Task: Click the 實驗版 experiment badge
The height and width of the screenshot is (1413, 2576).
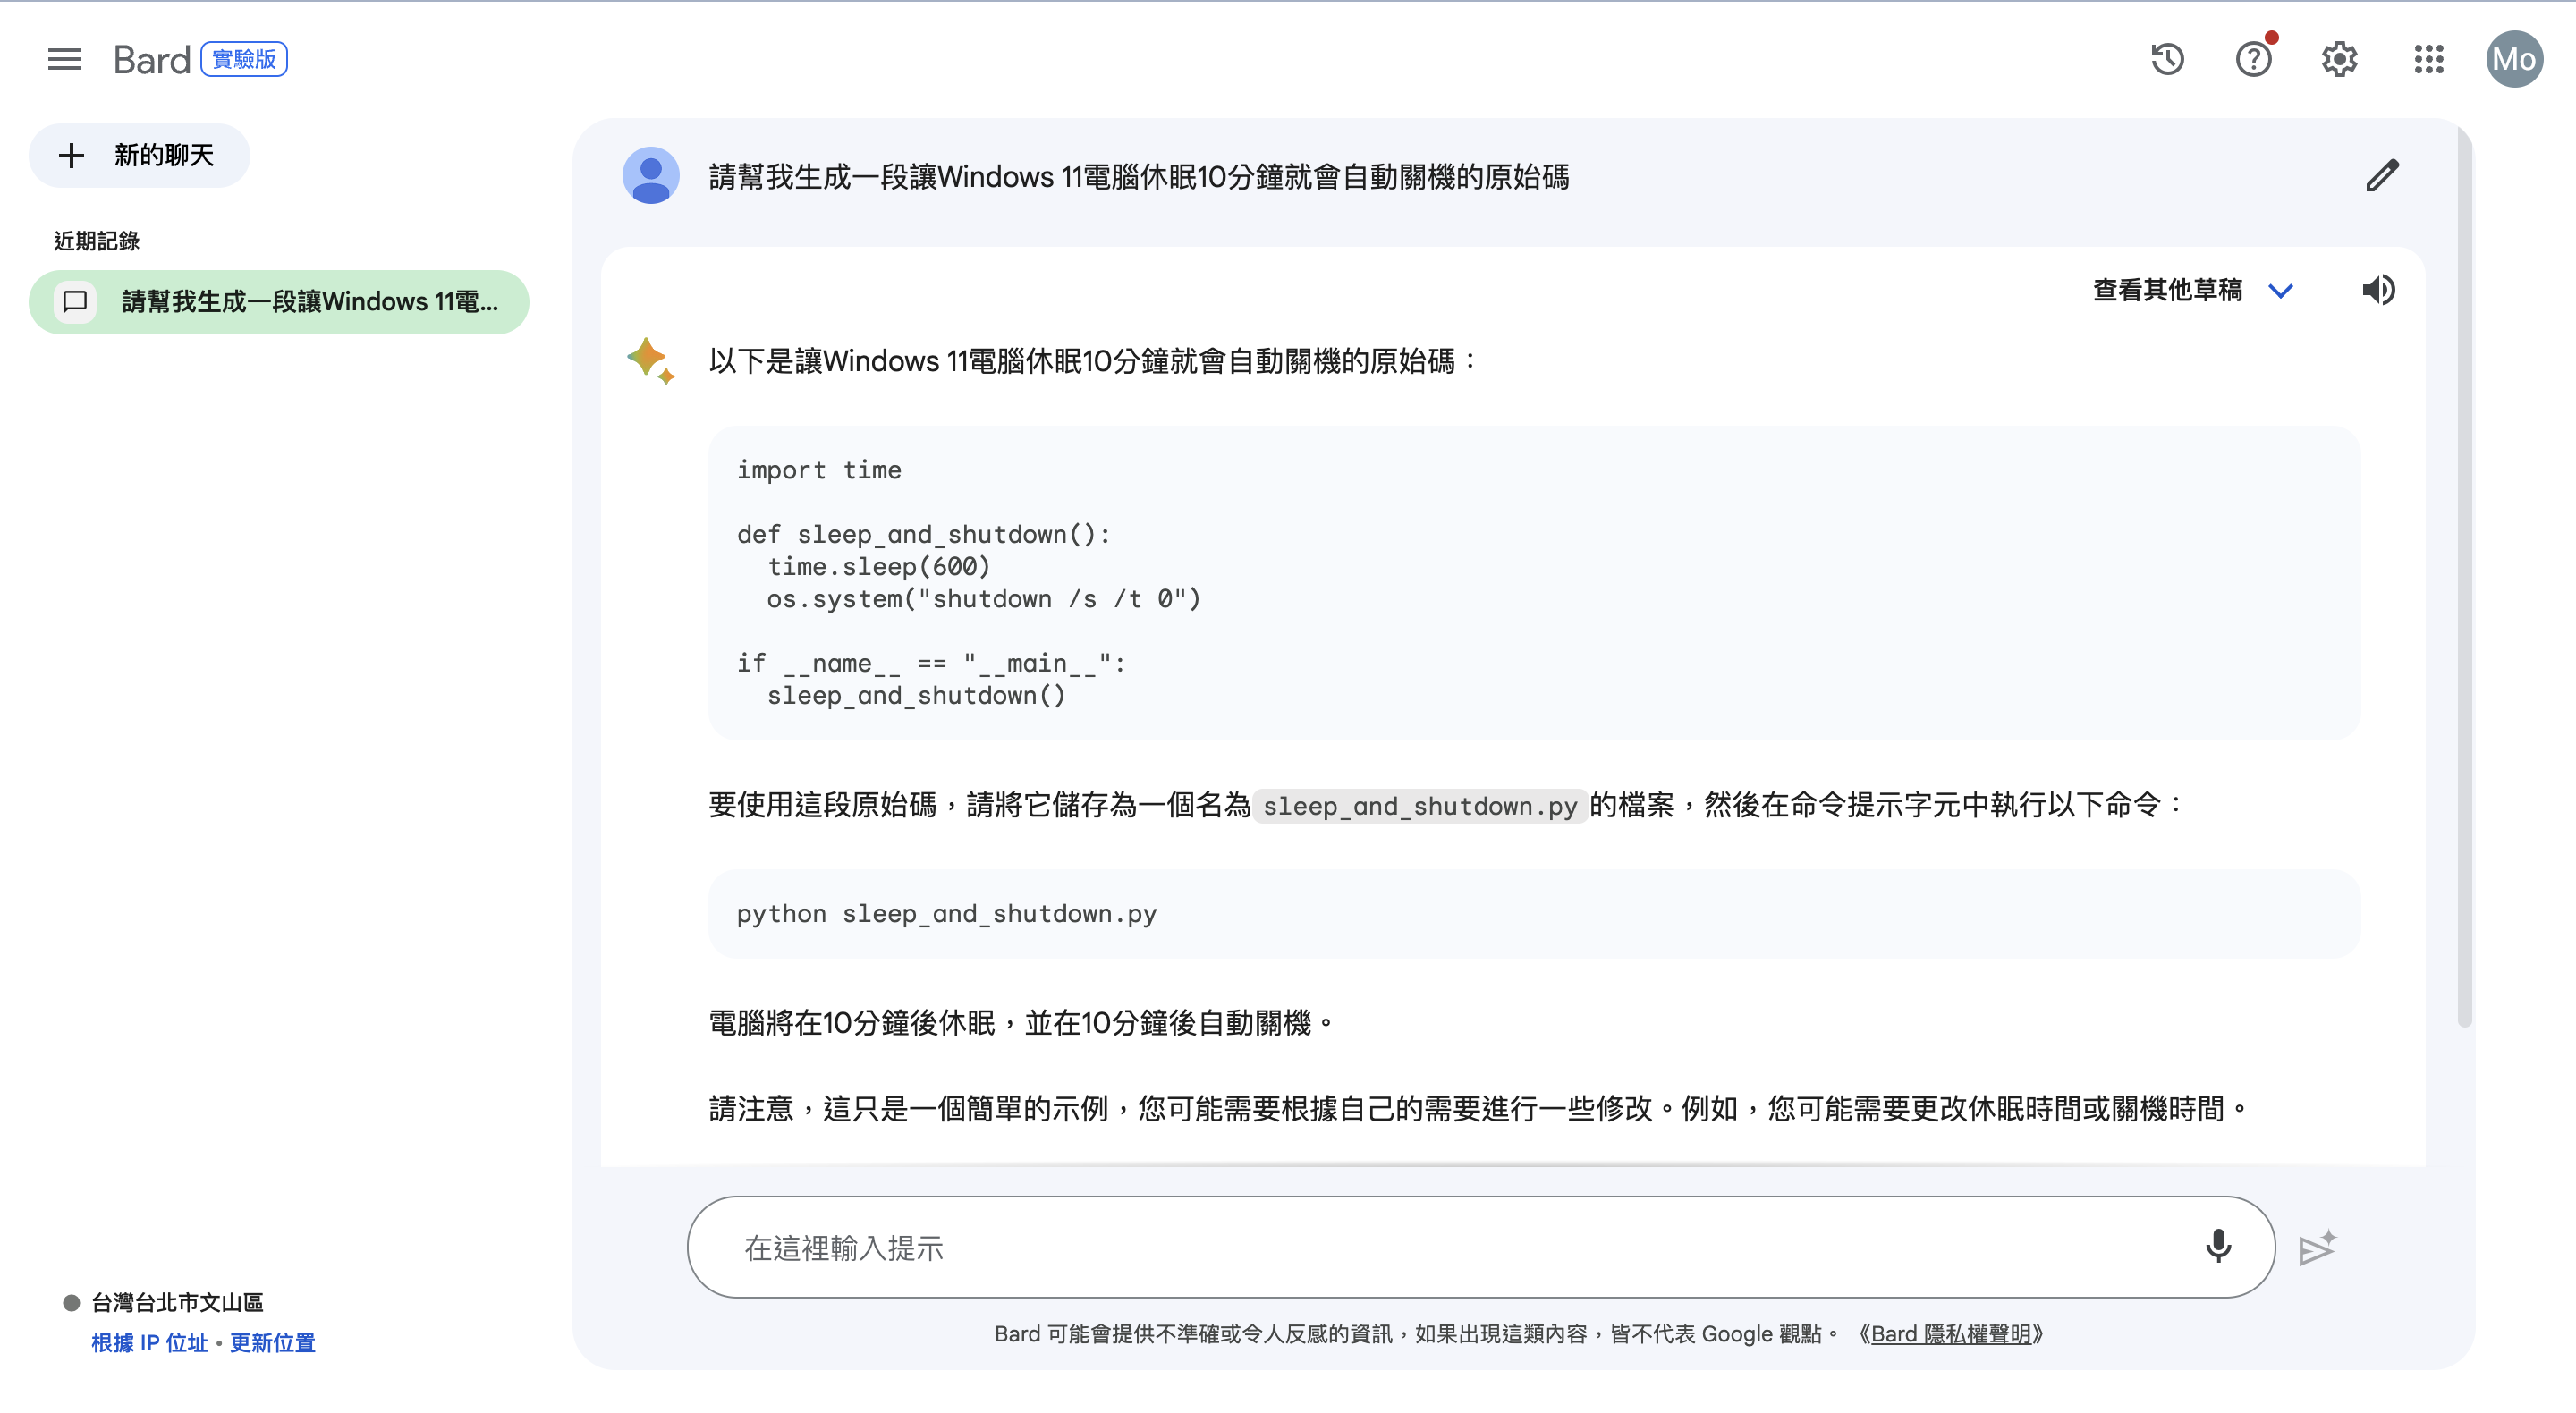Action: [x=244, y=59]
